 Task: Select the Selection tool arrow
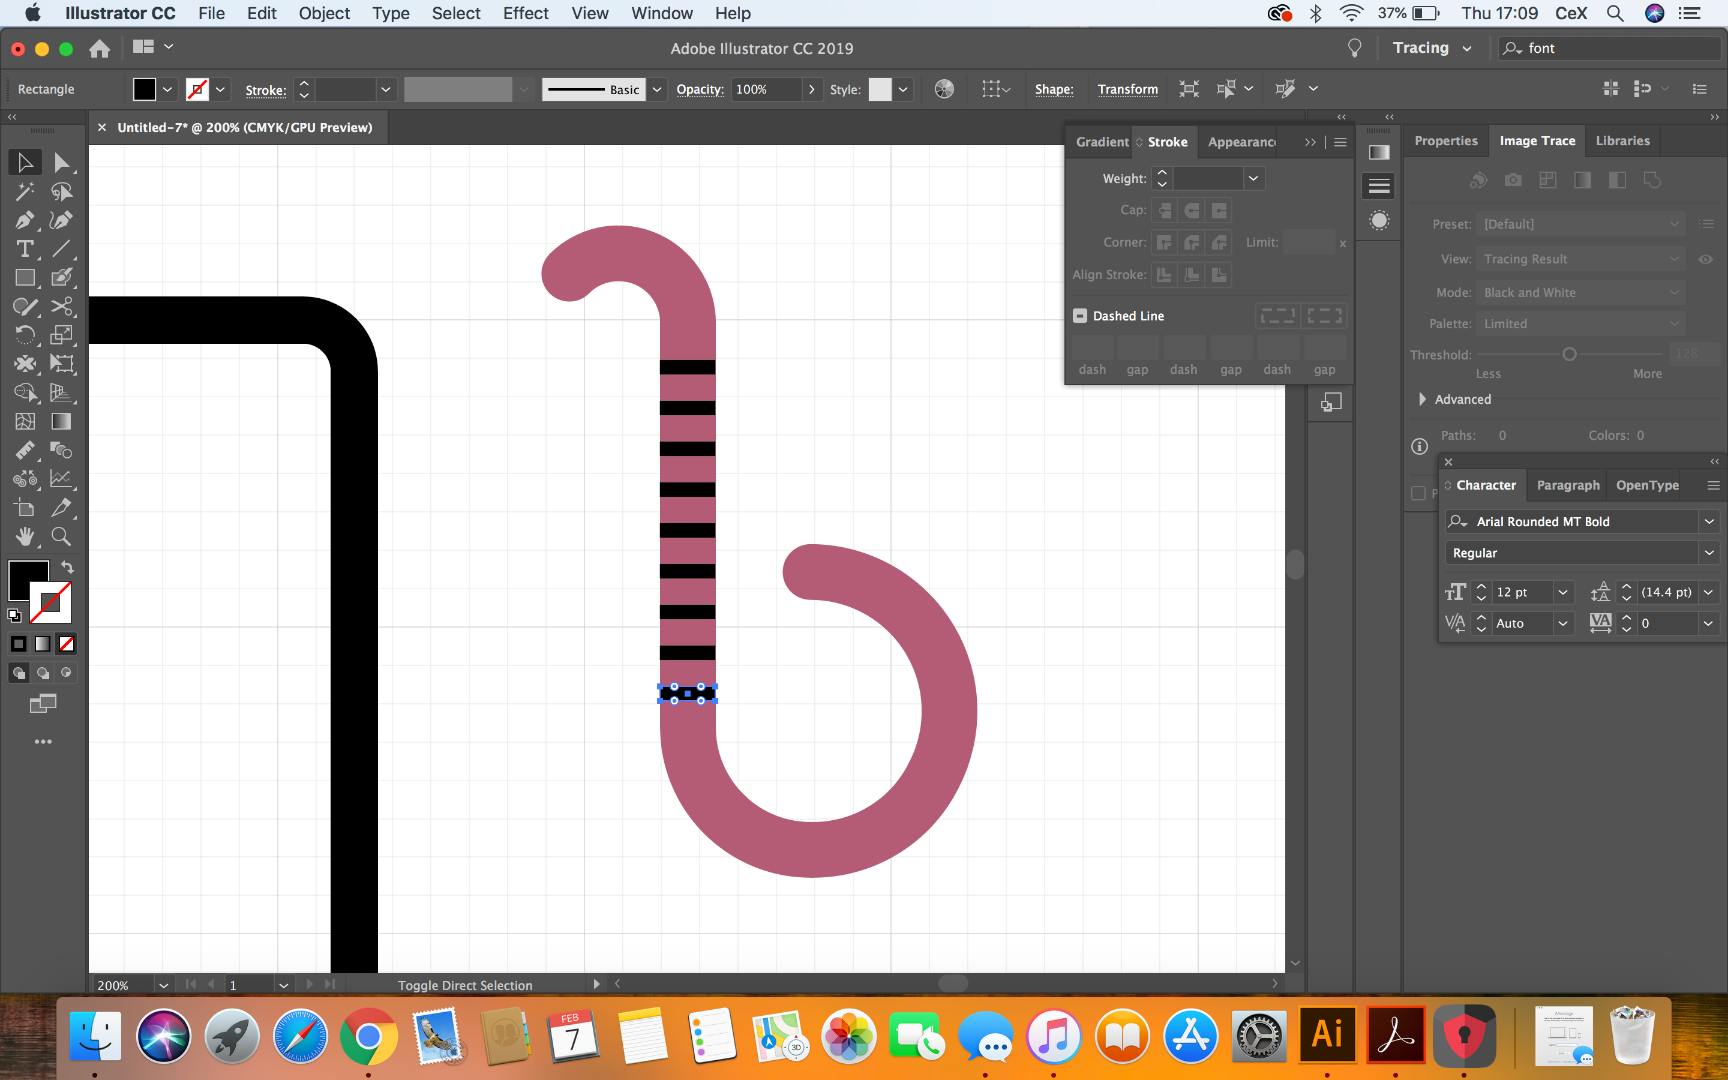(25, 162)
